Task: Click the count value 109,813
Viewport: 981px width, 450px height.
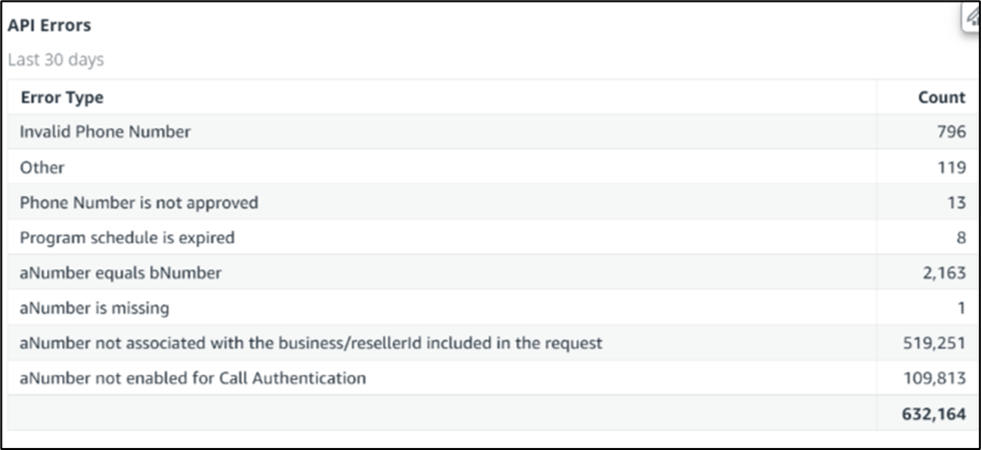Action: pos(935,378)
